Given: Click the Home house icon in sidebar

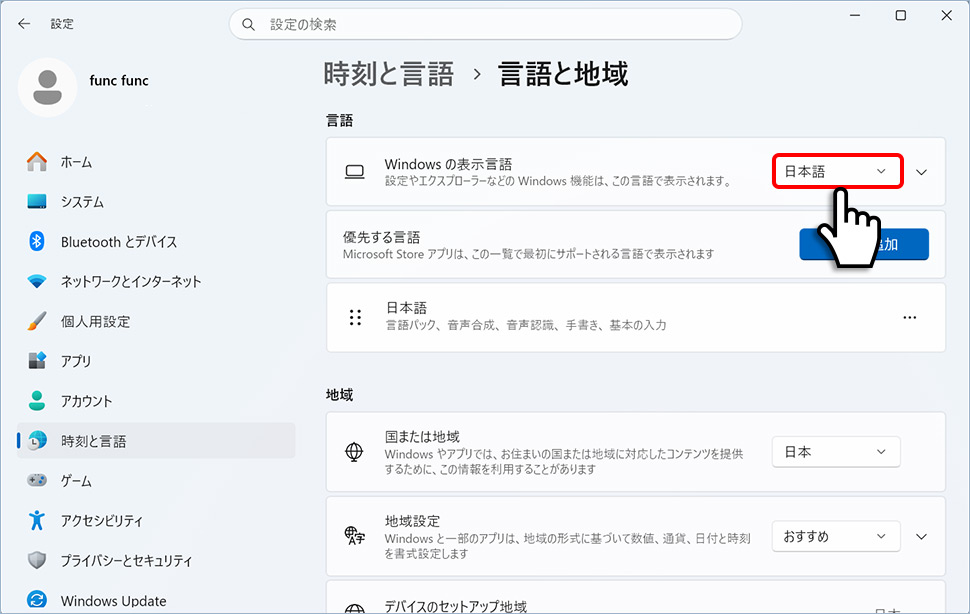Looking at the screenshot, I should 37,162.
